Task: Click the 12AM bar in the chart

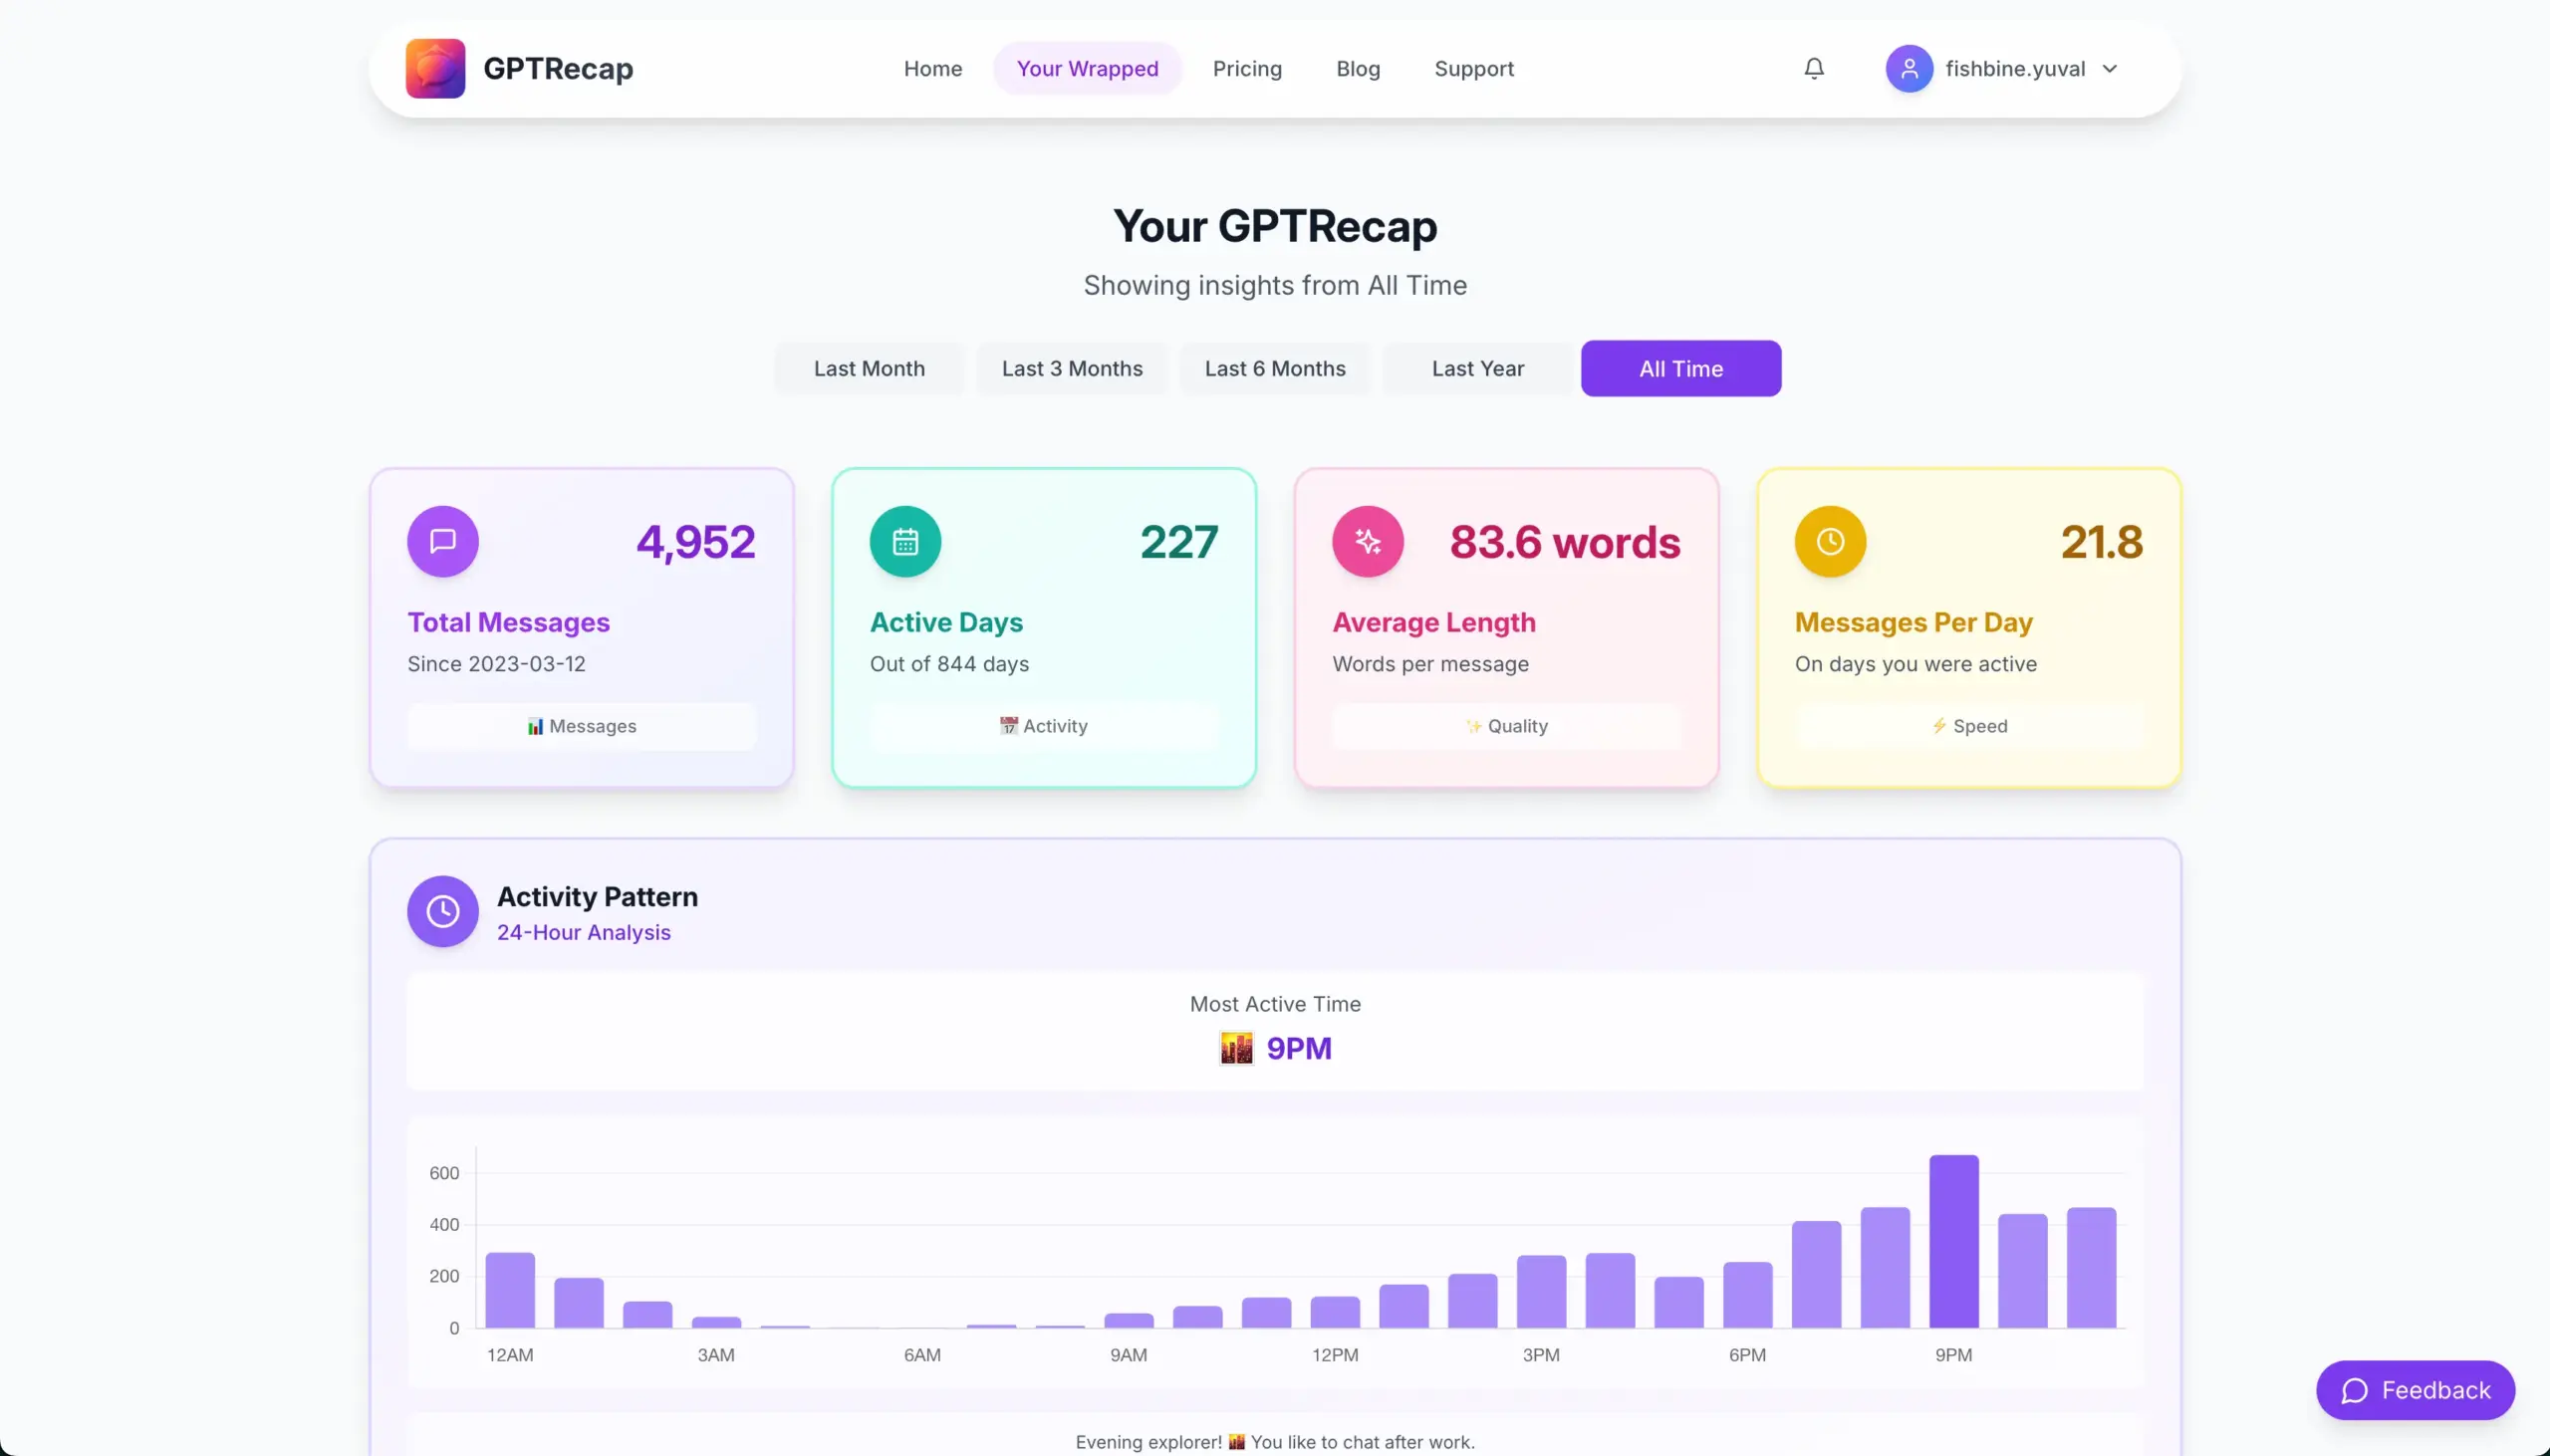Action: pyautogui.click(x=510, y=1290)
